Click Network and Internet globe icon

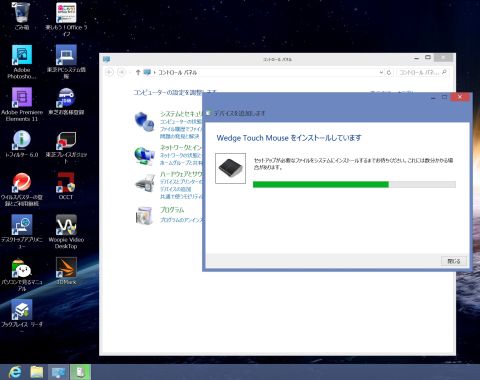pyautogui.click(x=144, y=156)
